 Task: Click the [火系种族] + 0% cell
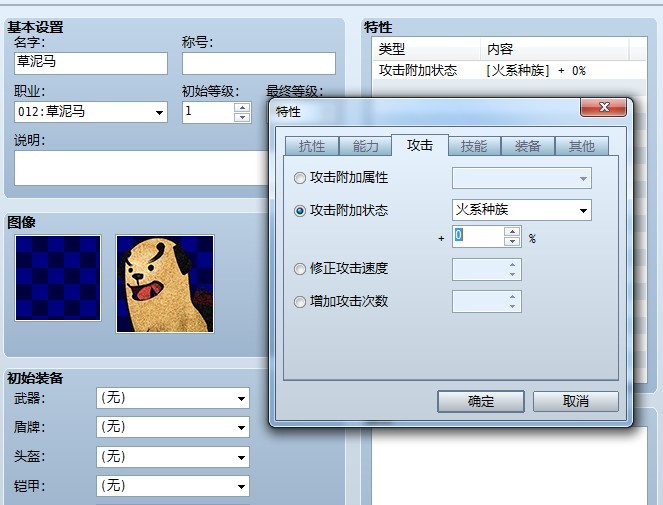536,71
